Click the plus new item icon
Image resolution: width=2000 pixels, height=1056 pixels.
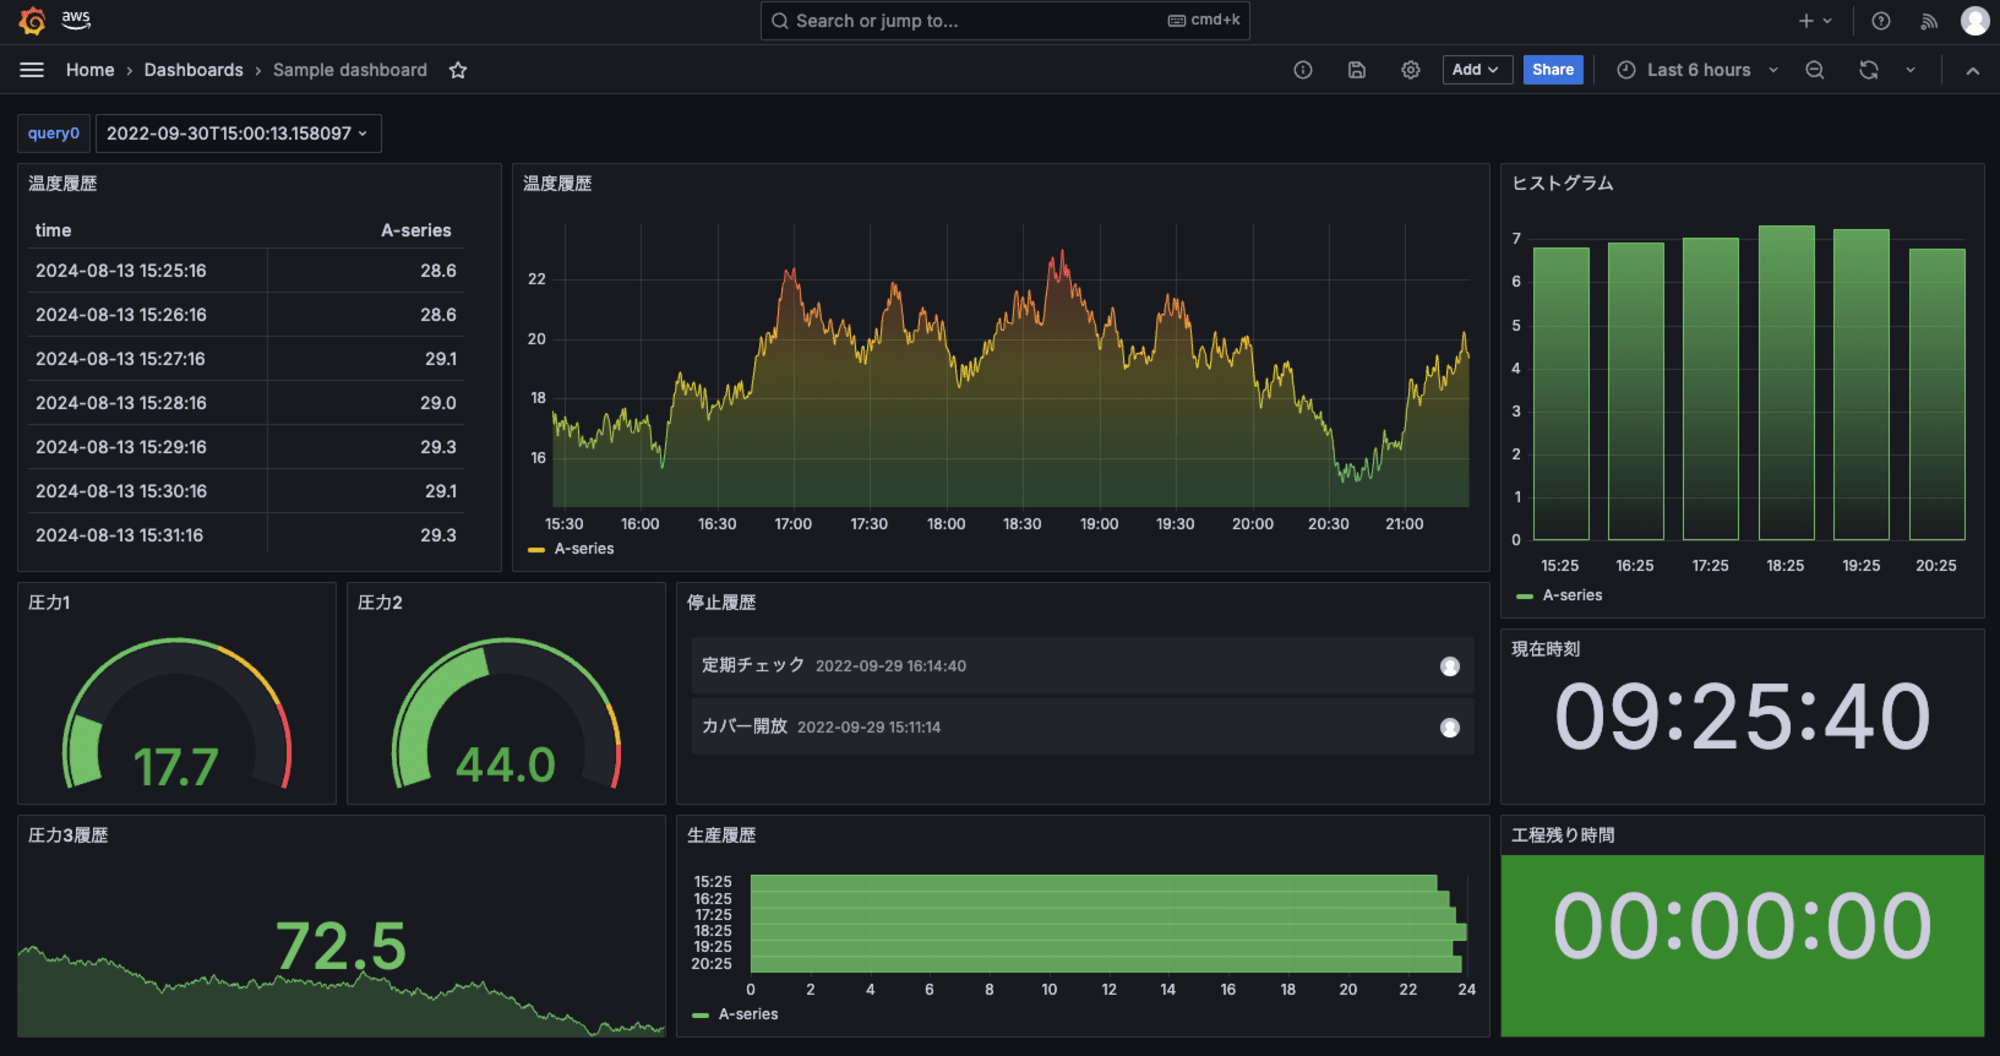(1806, 21)
